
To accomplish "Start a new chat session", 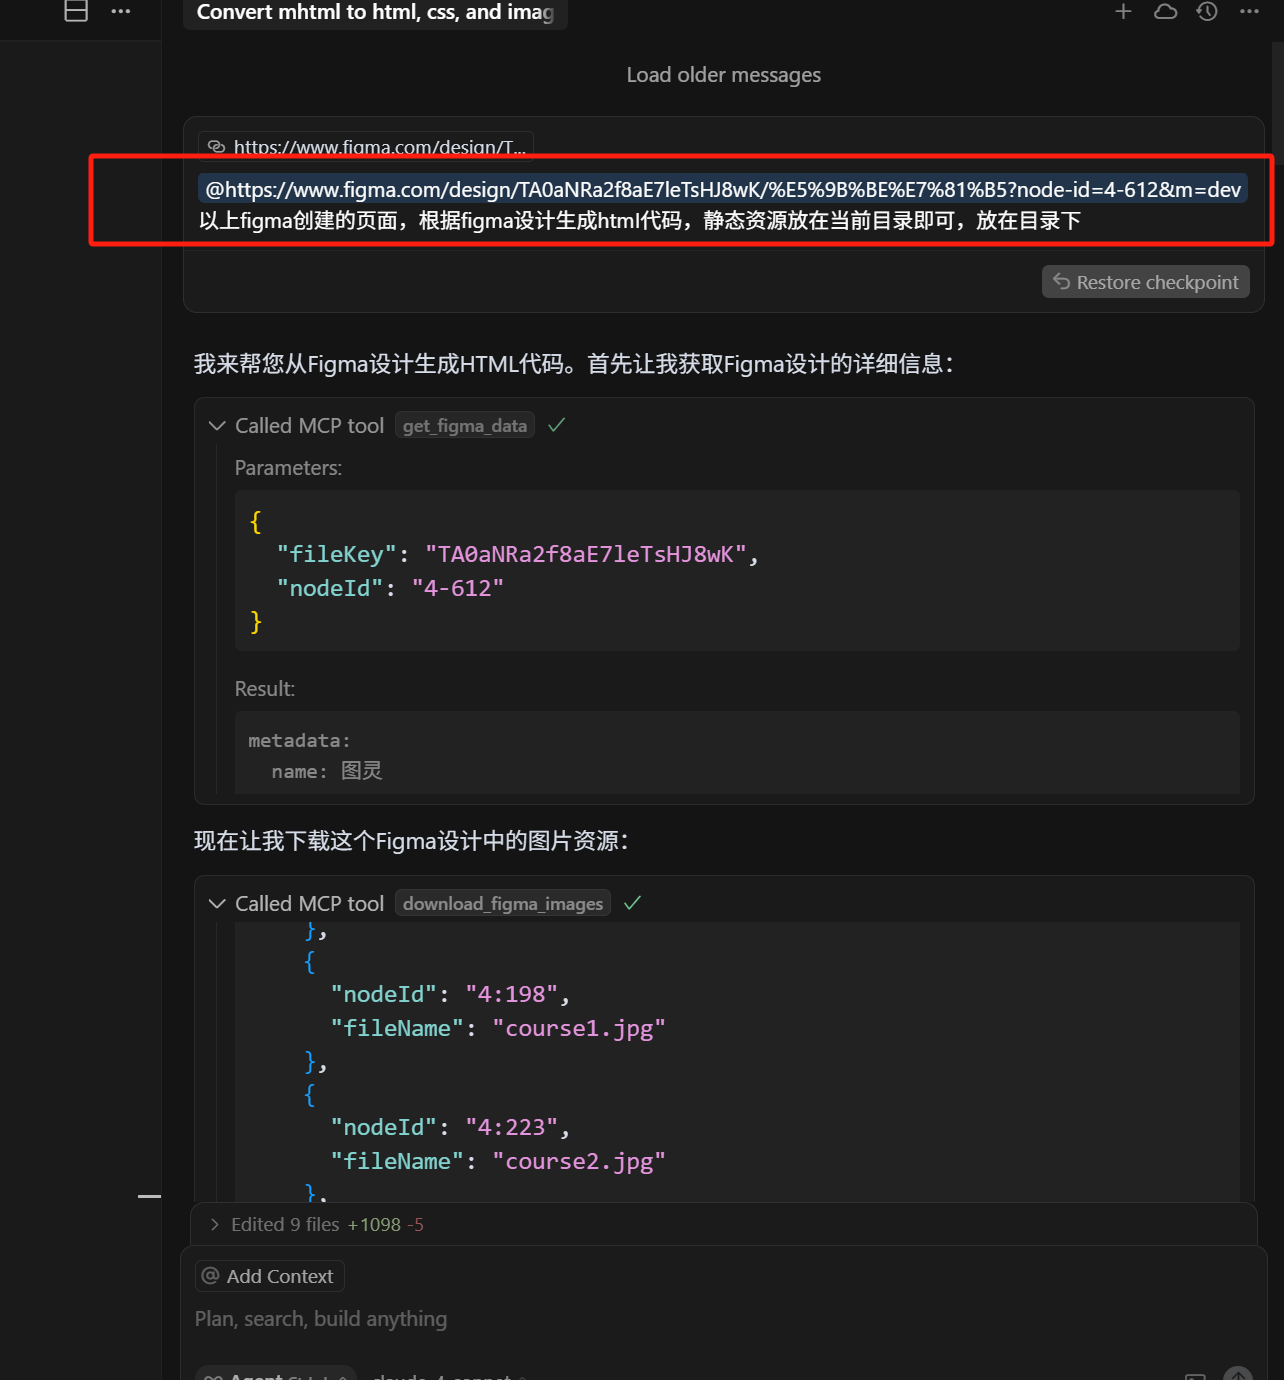I will (1123, 12).
